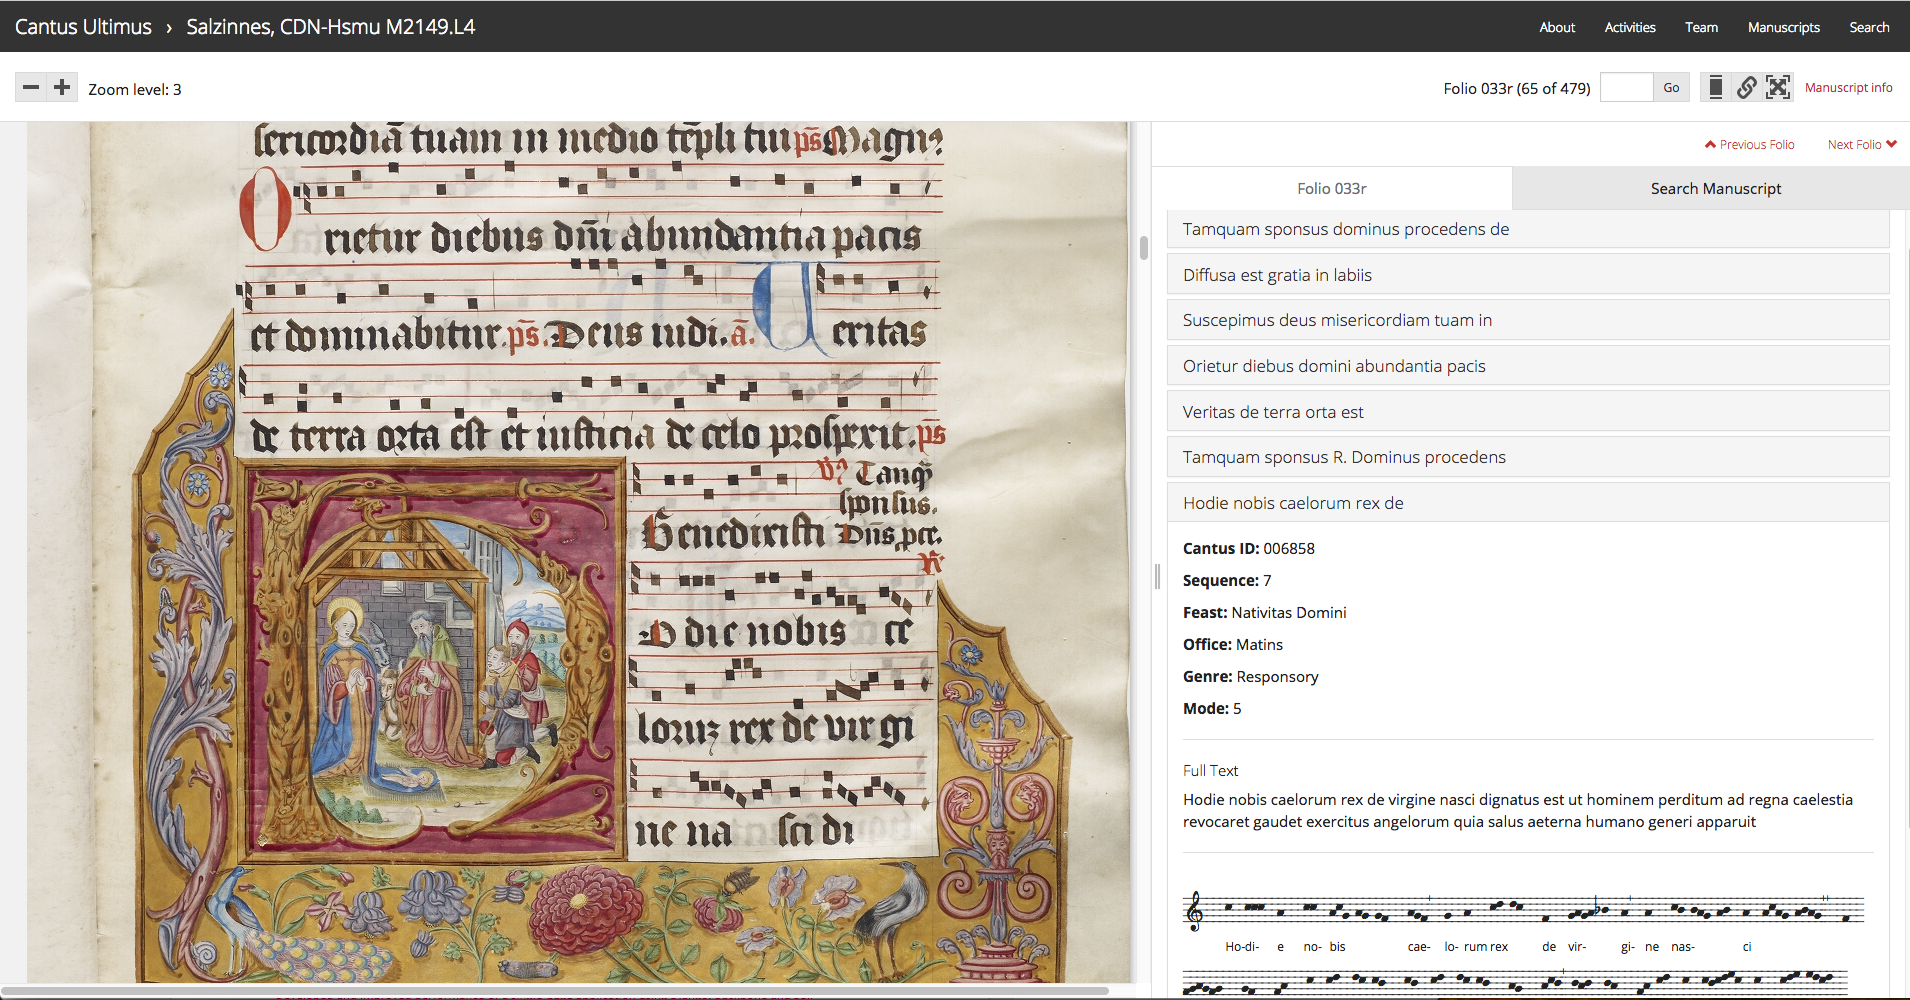Open the About menu item
This screenshot has height=1000, width=1910.
point(1557,27)
